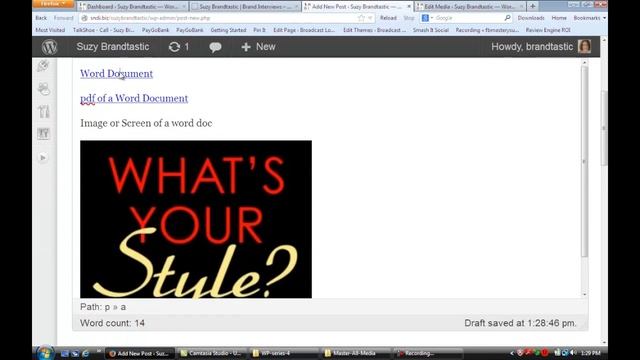
Task: Open the comments bubble icon
Action: 215,47
